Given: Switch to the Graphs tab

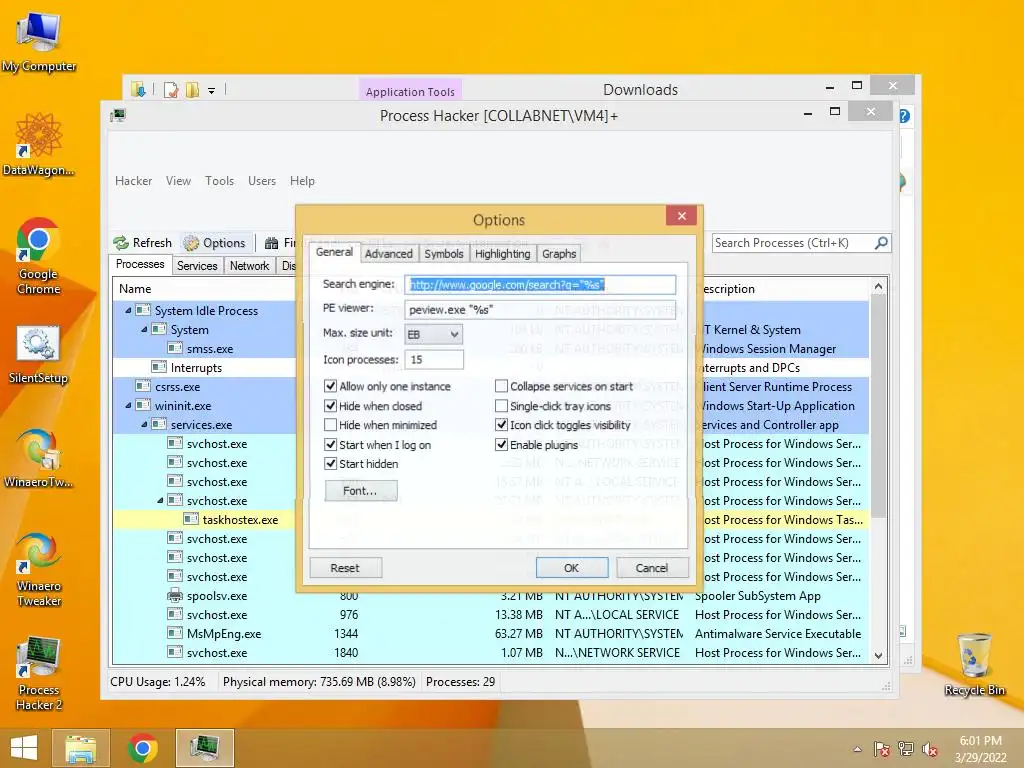Looking at the screenshot, I should tap(559, 253).
